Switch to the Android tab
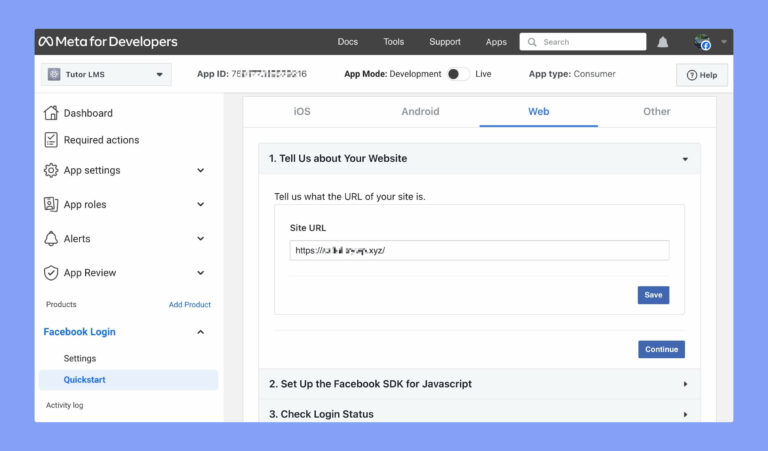Image resolution: width=768 pixels, height=451 pixels. tap(420, 112)
